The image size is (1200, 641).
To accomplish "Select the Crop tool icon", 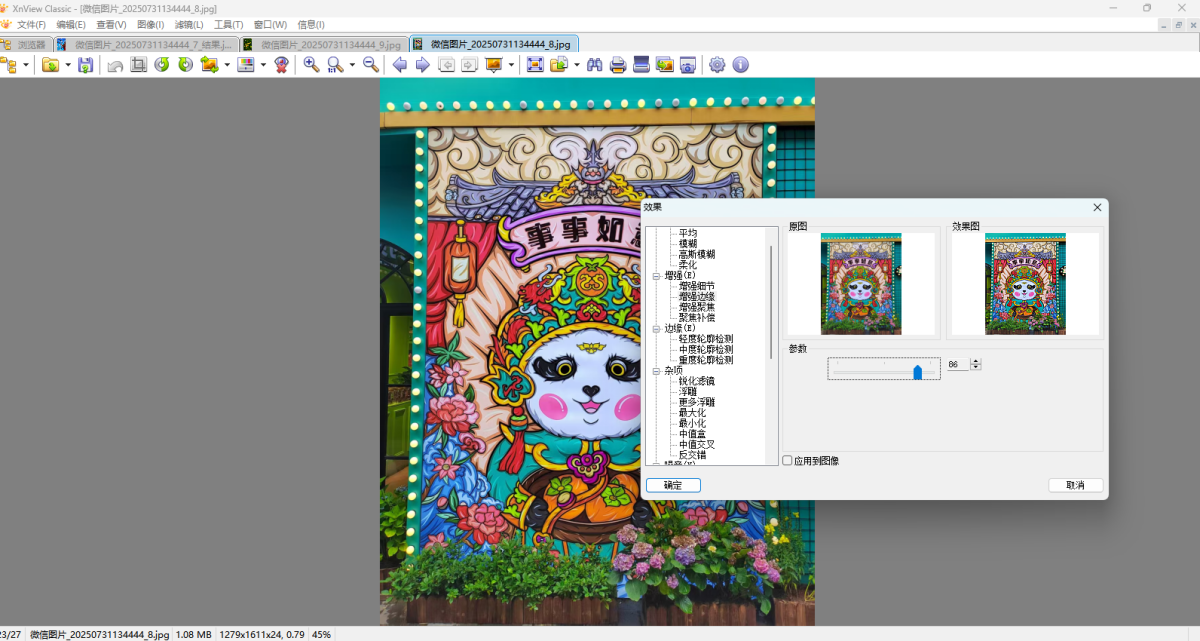I will 138,65.
